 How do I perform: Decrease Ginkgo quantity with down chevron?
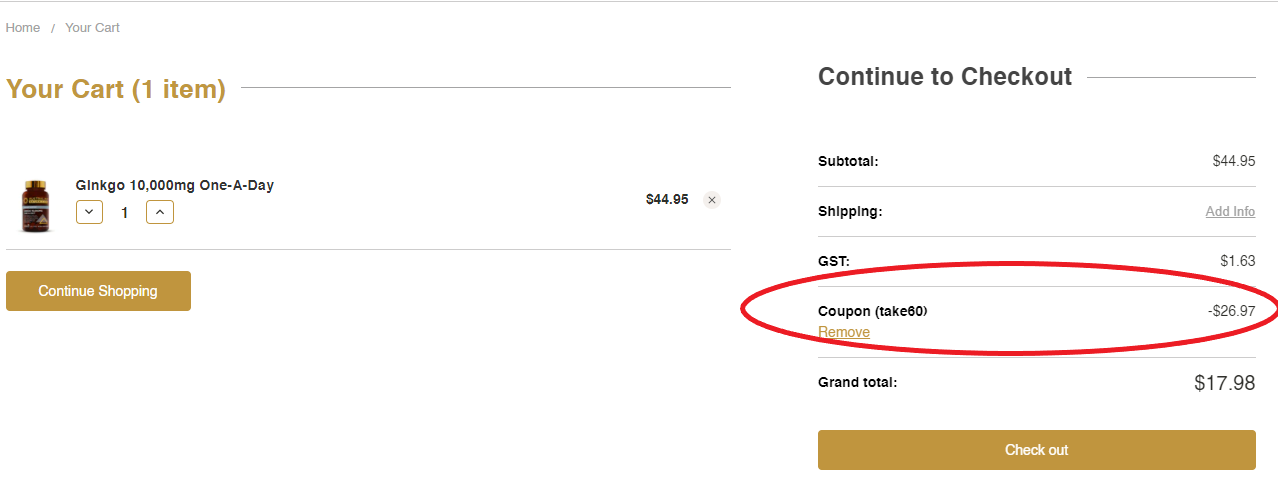tap(89, 212)
